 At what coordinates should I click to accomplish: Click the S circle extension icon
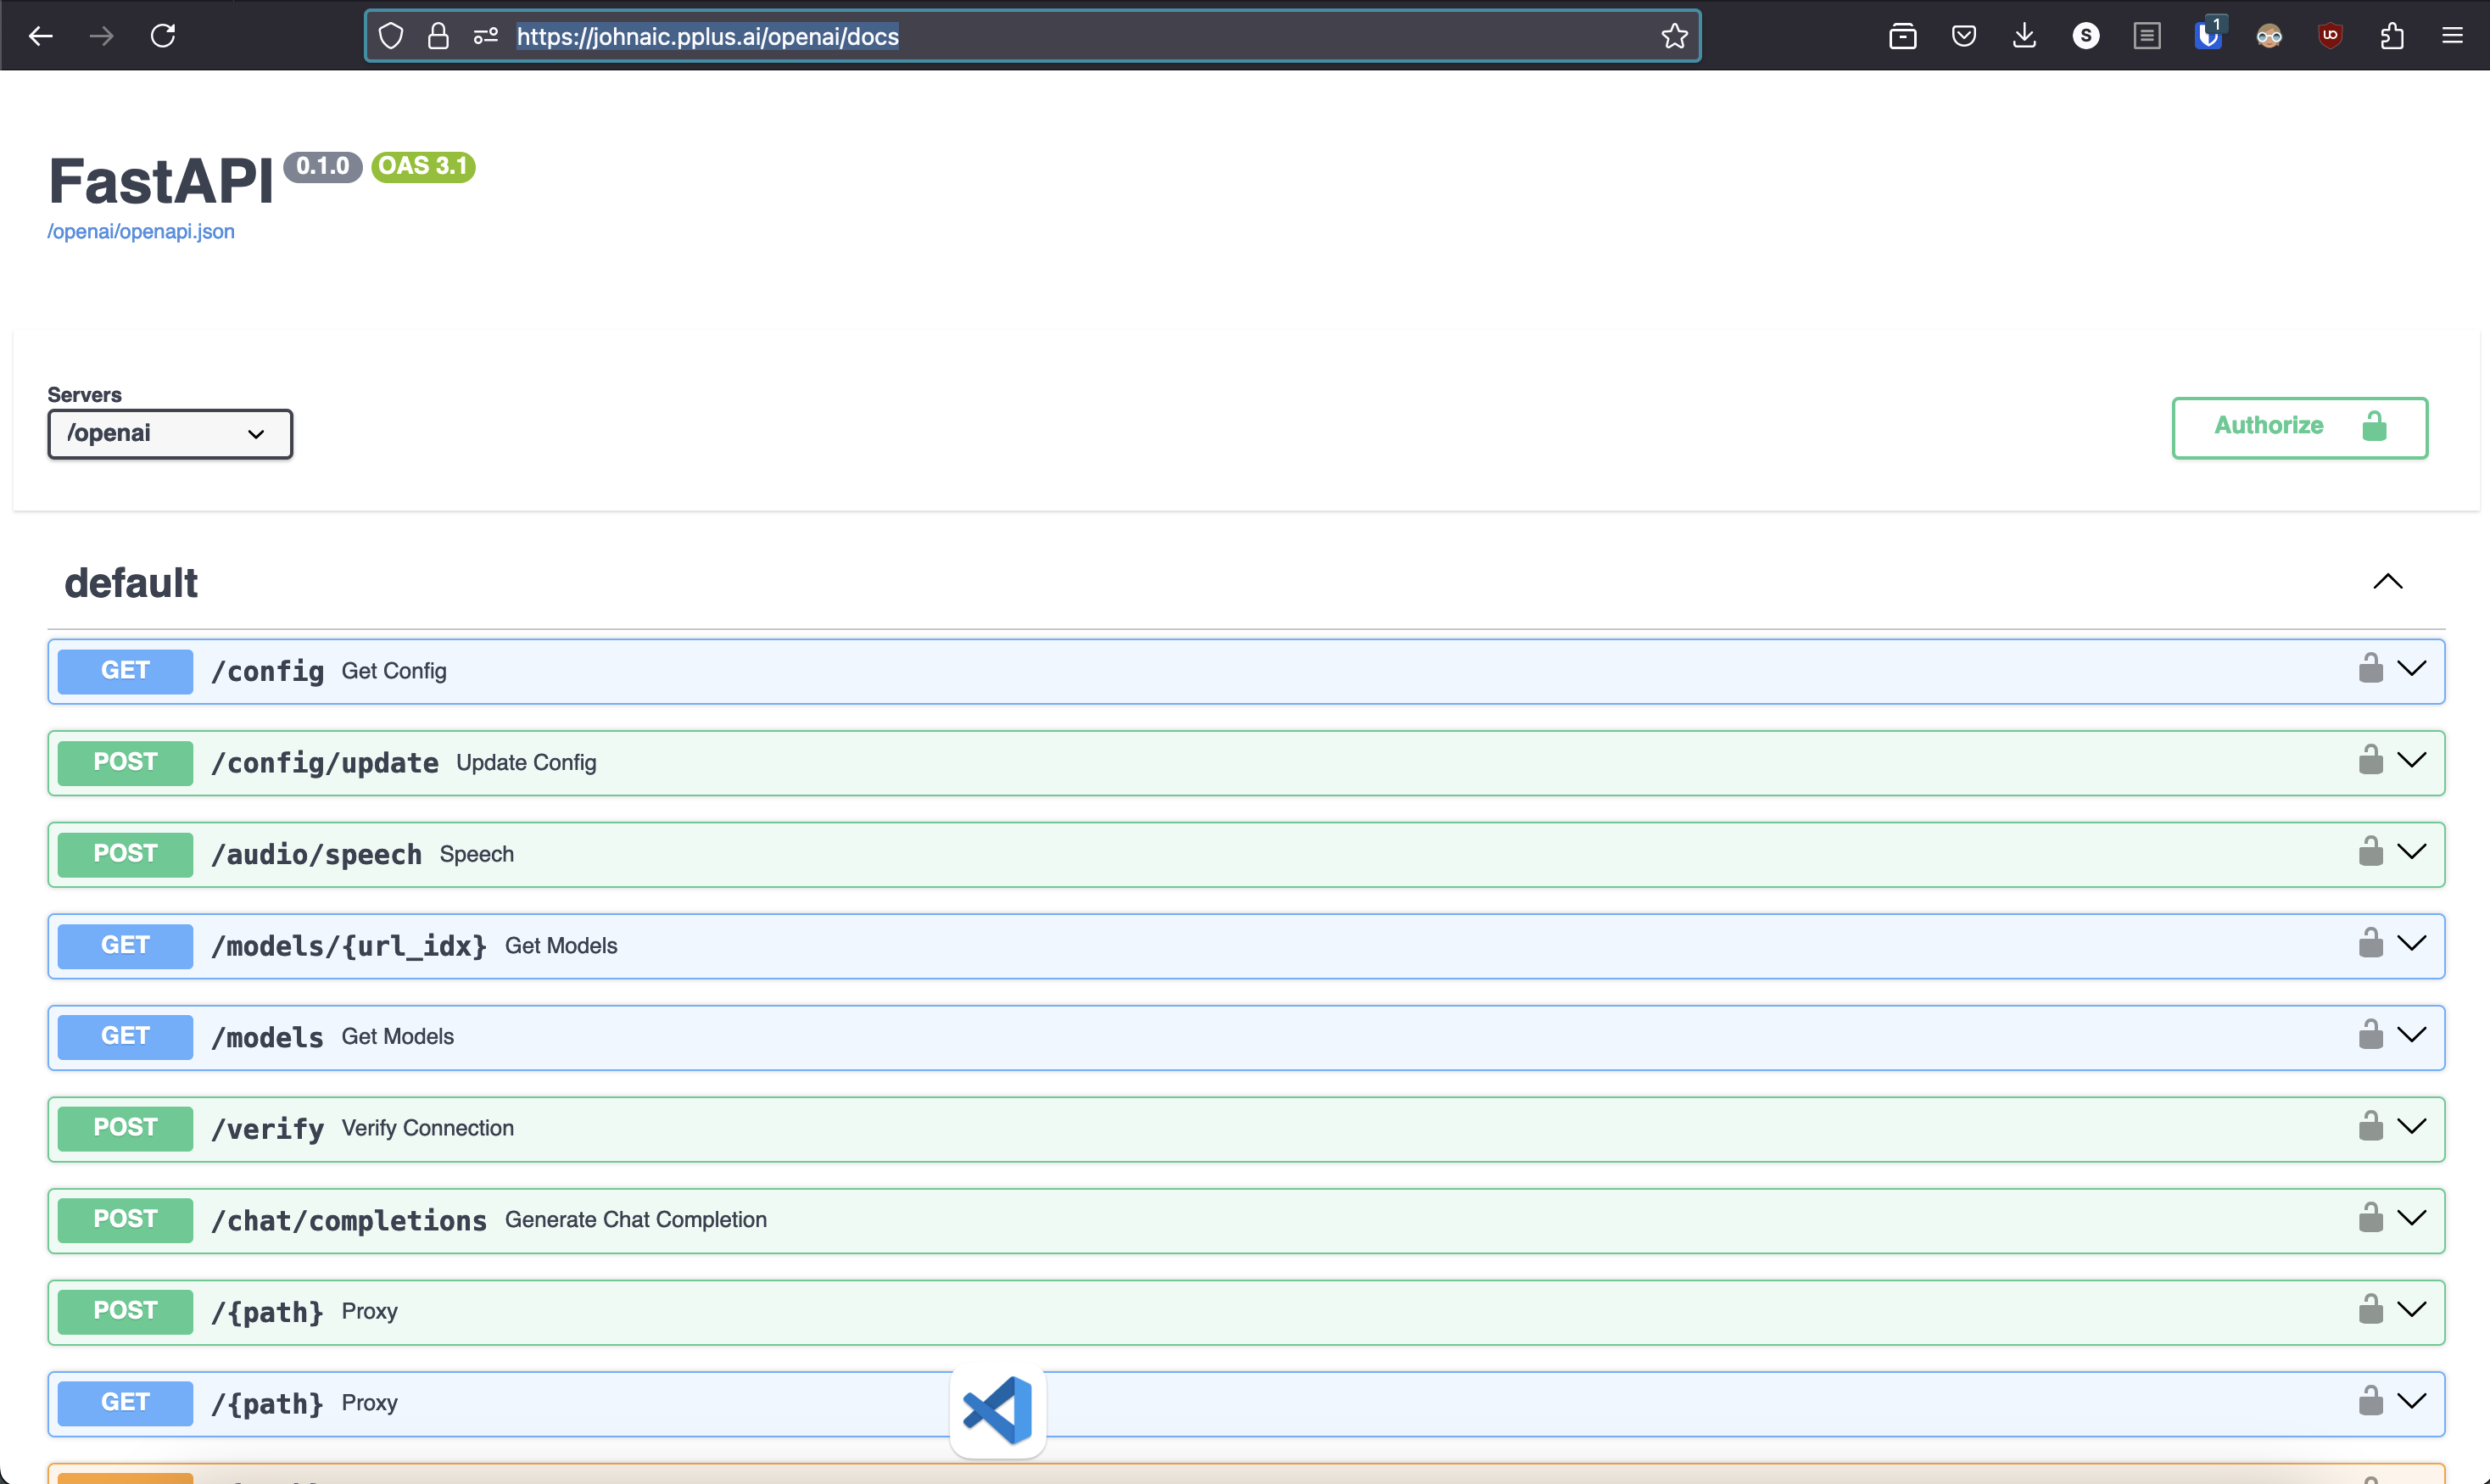click(2086, 36)
